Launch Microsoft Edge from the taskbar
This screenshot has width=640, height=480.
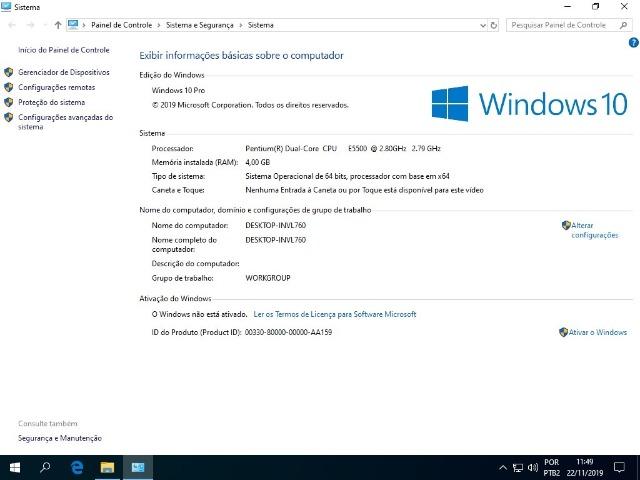tap(76, 467)
